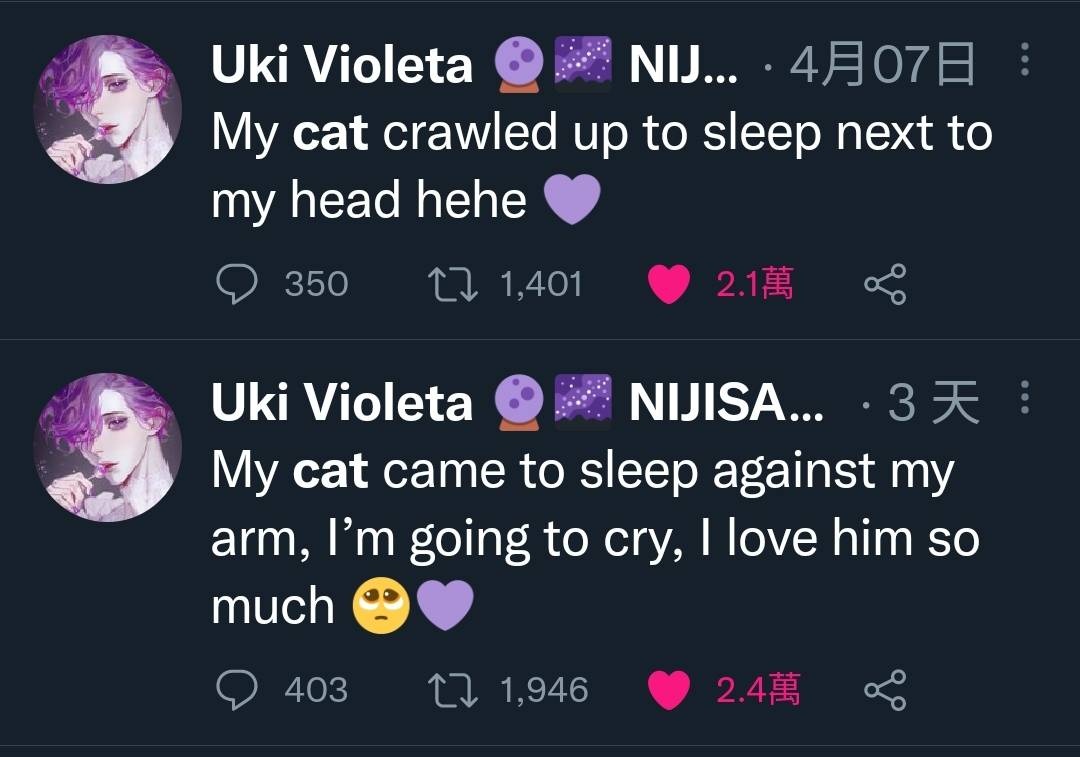View reply count 350

(316, 284)
